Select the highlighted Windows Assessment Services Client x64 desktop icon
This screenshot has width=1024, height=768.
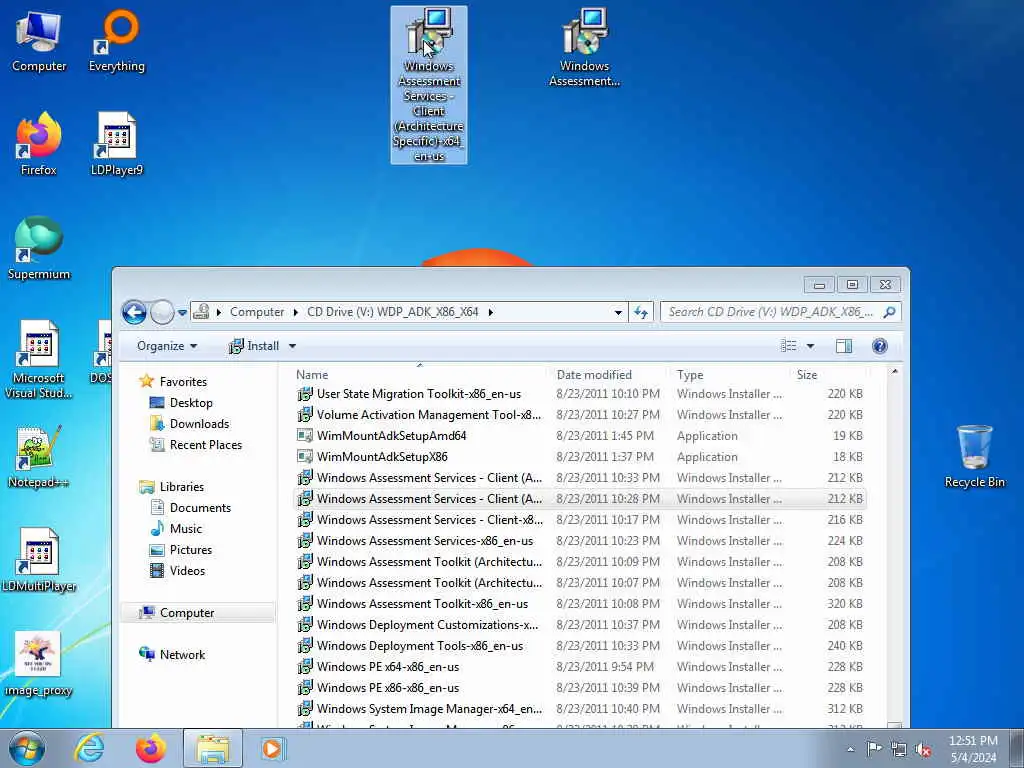point(429,85)
